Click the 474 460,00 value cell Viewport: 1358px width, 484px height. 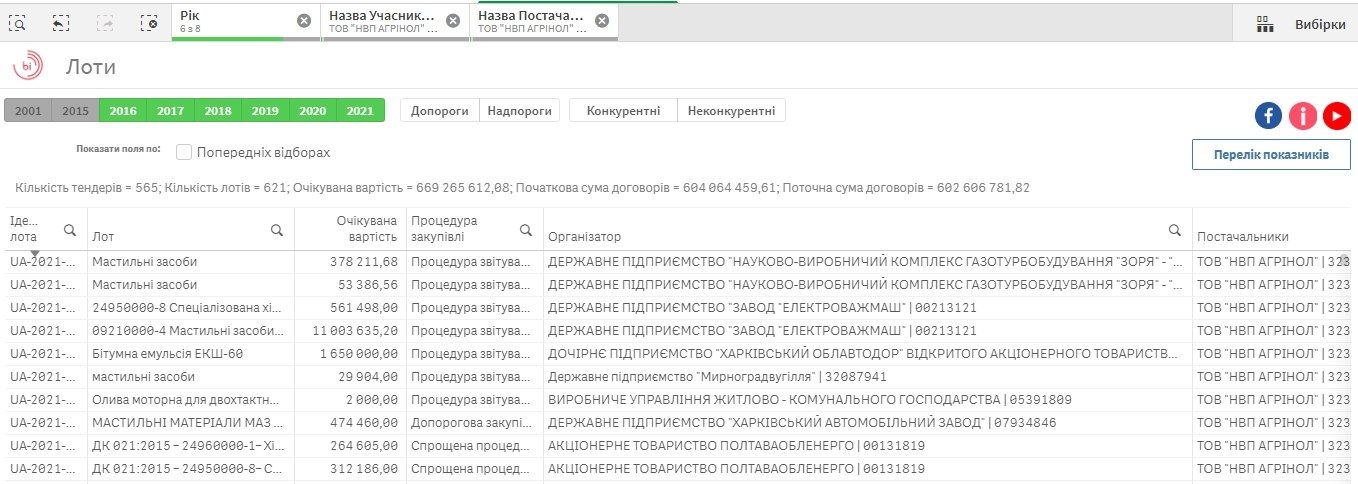[x=350, y=423]
